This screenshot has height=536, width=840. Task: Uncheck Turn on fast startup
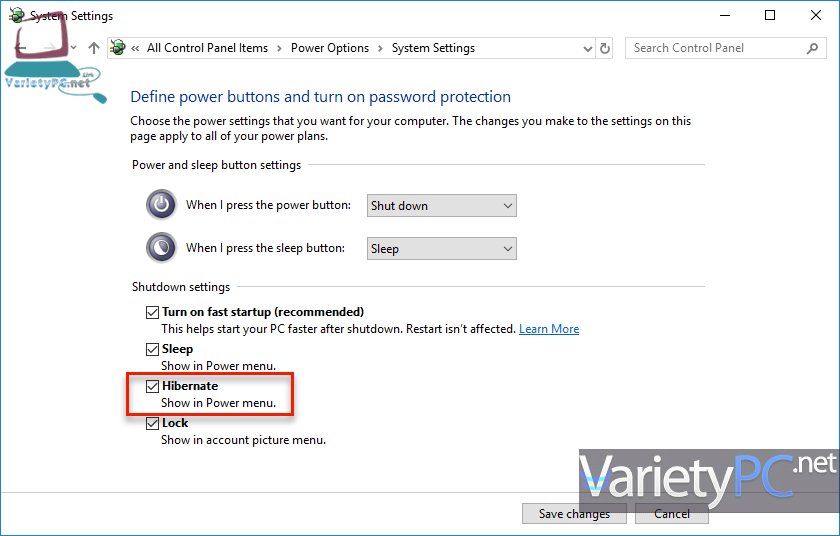pos(153,312)
